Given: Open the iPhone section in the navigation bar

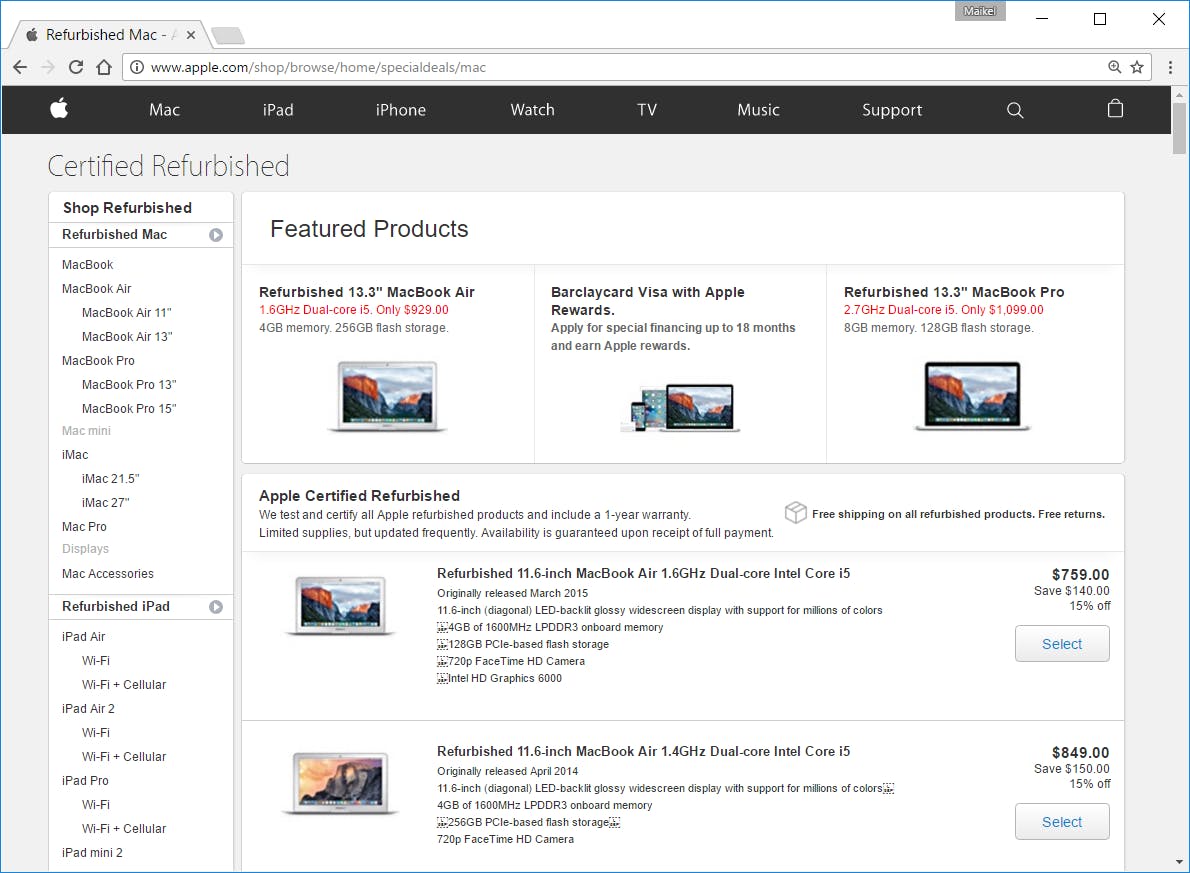Looking at the screenshot, I should click(400, 110).
